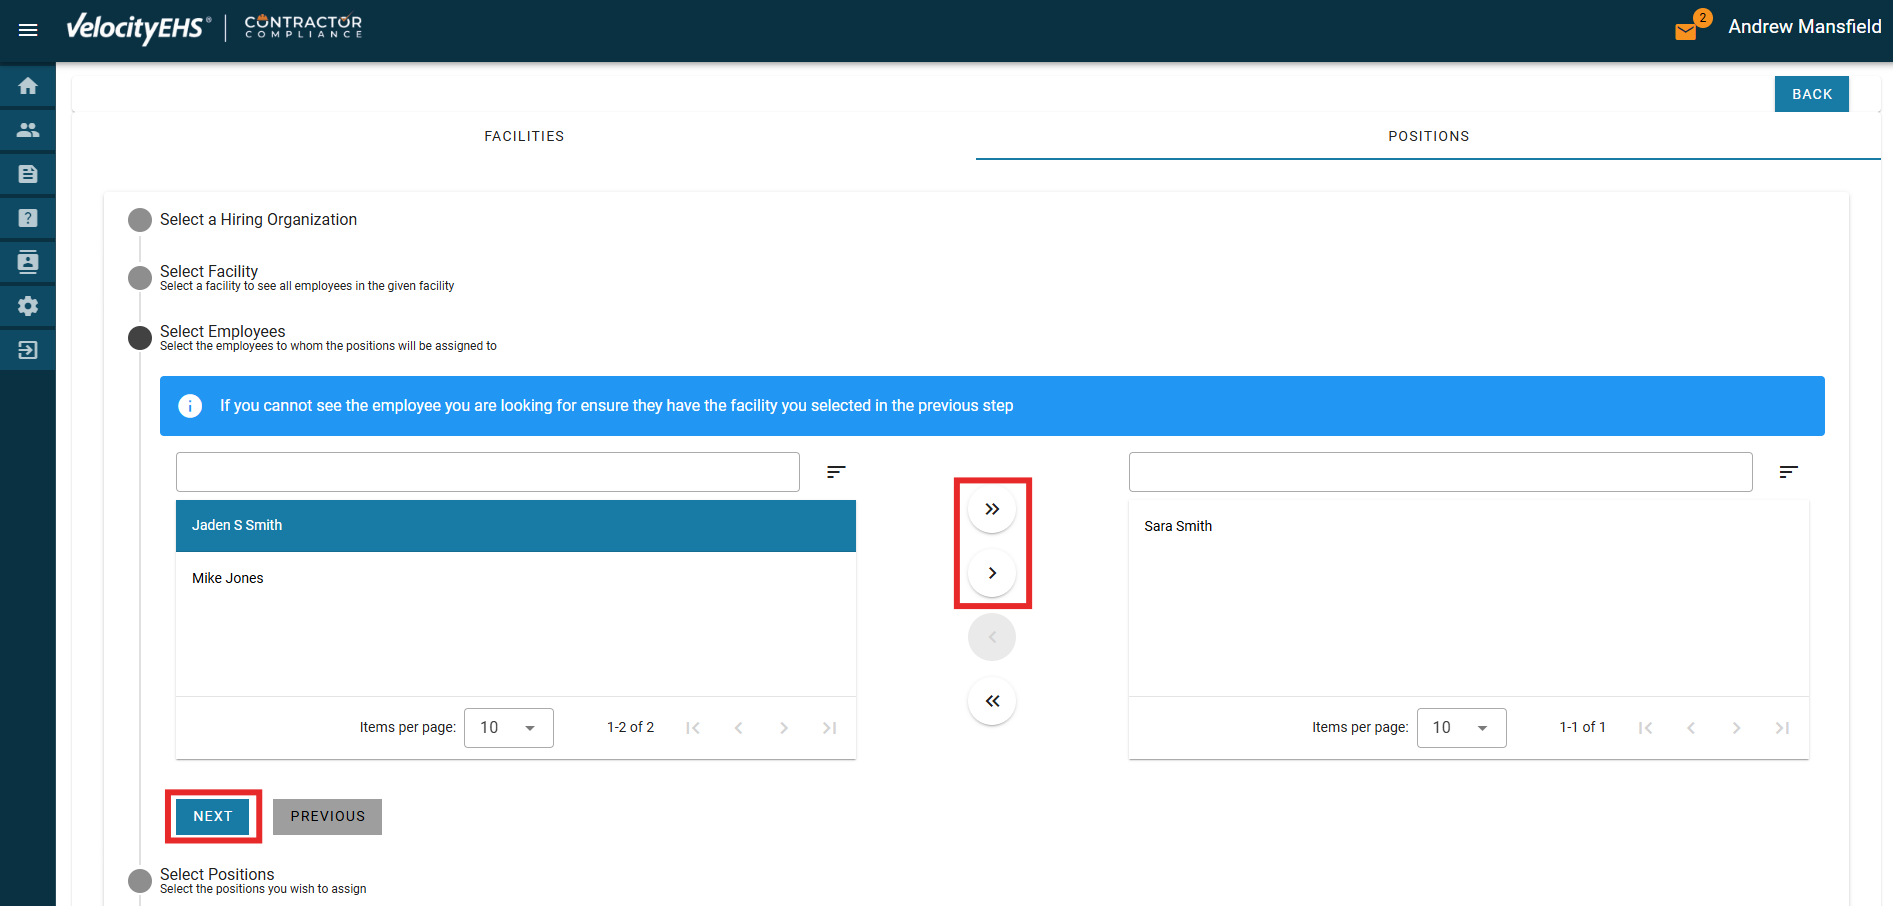Move all employees right with double arrow
The image size is (1893, 906).
tap(991, 509)
